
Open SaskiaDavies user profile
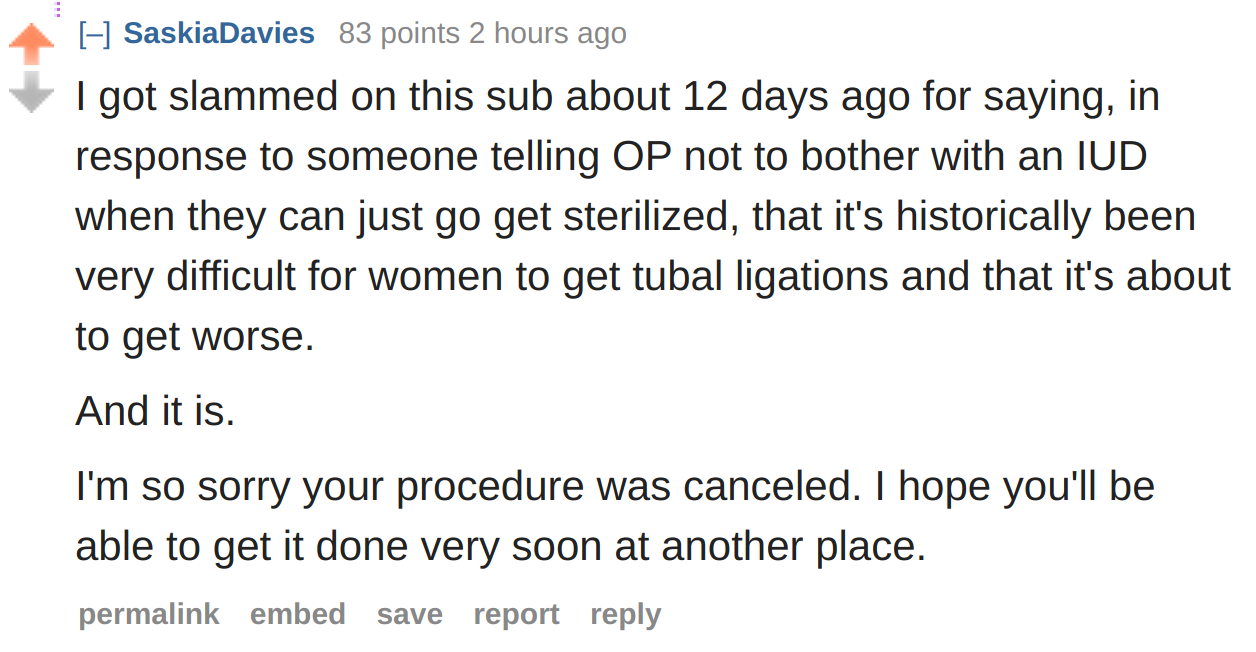(219, 33)
